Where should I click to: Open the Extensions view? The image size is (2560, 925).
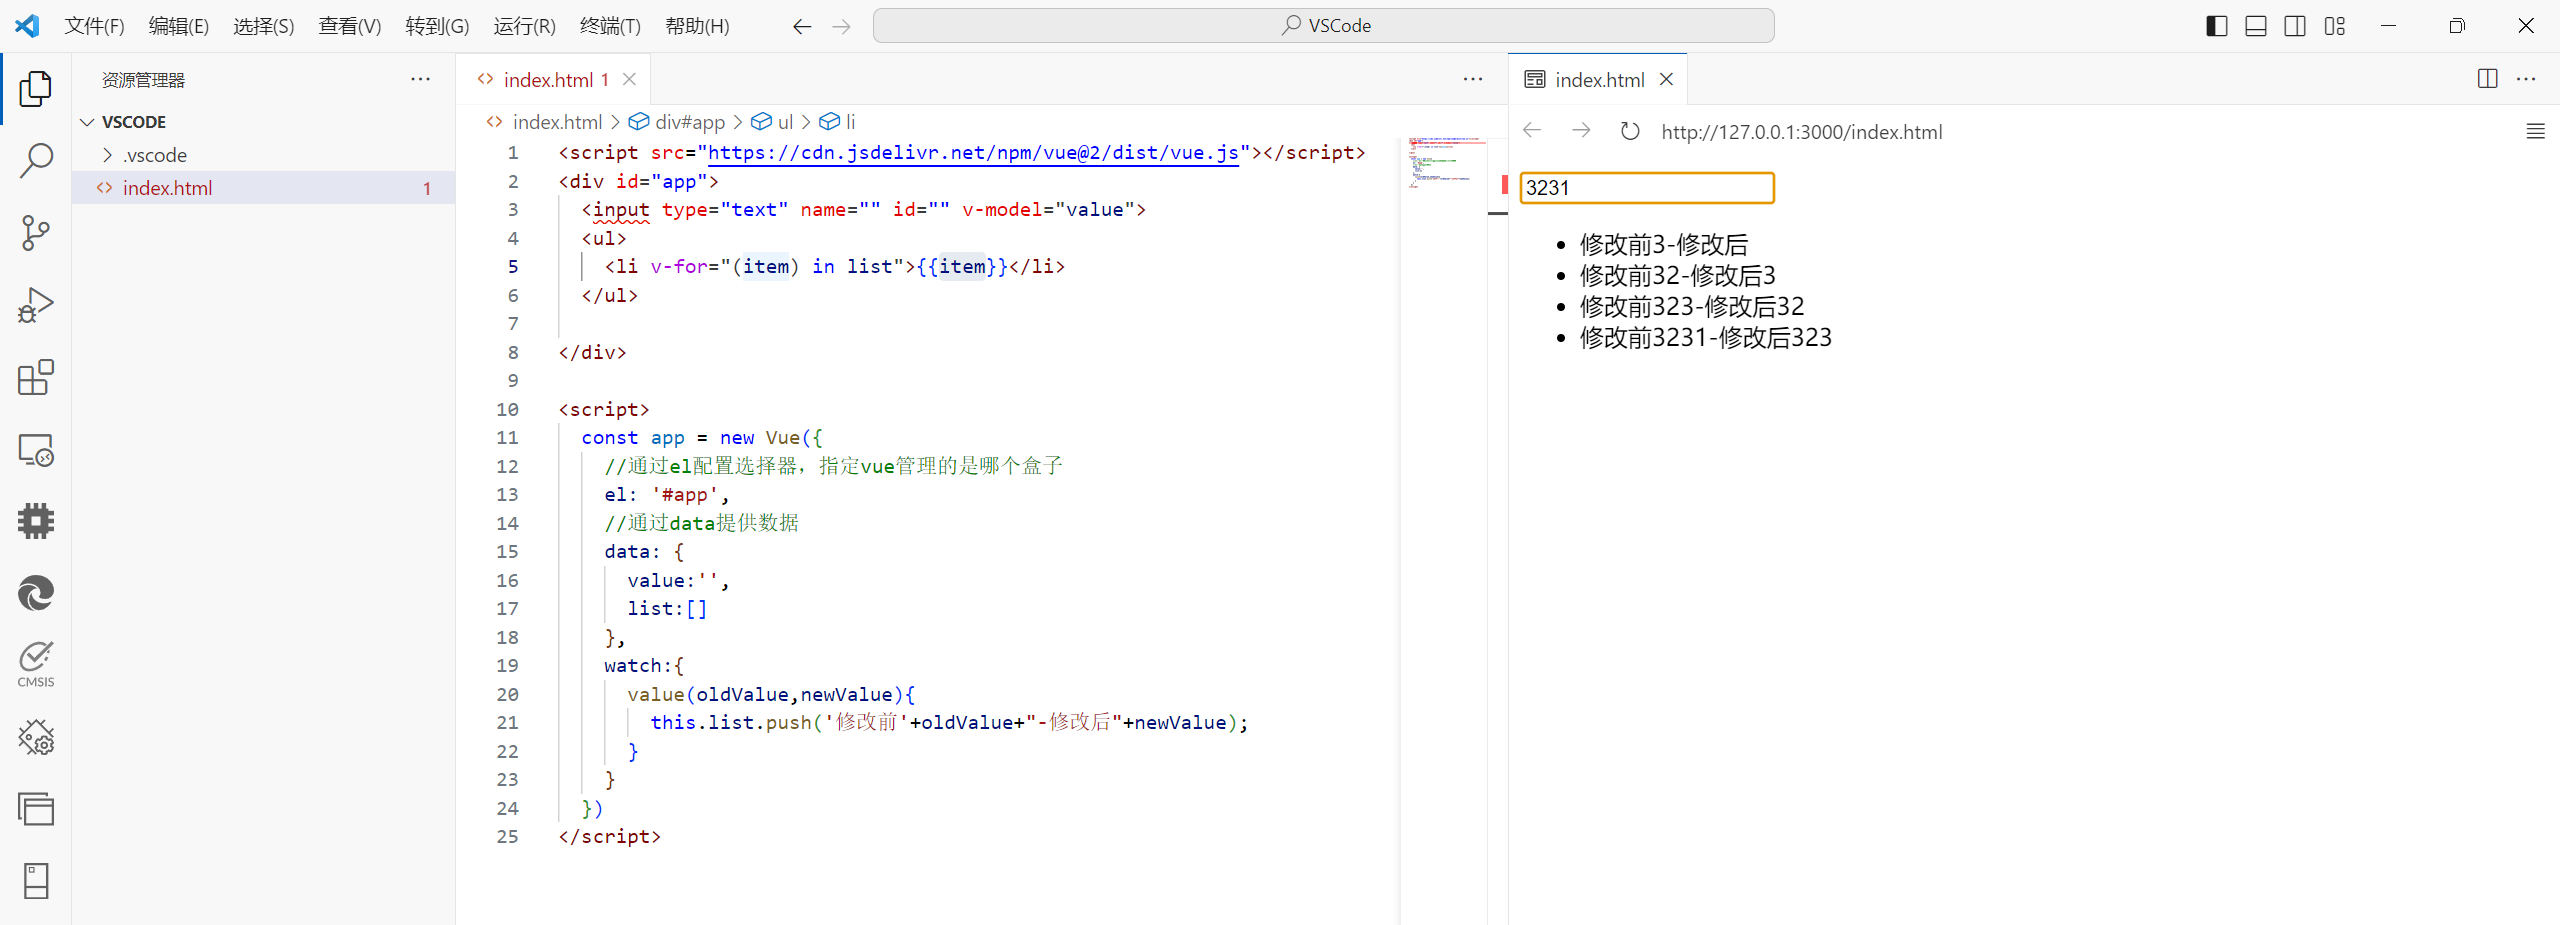pyautogui.click(x=36, y=377)
